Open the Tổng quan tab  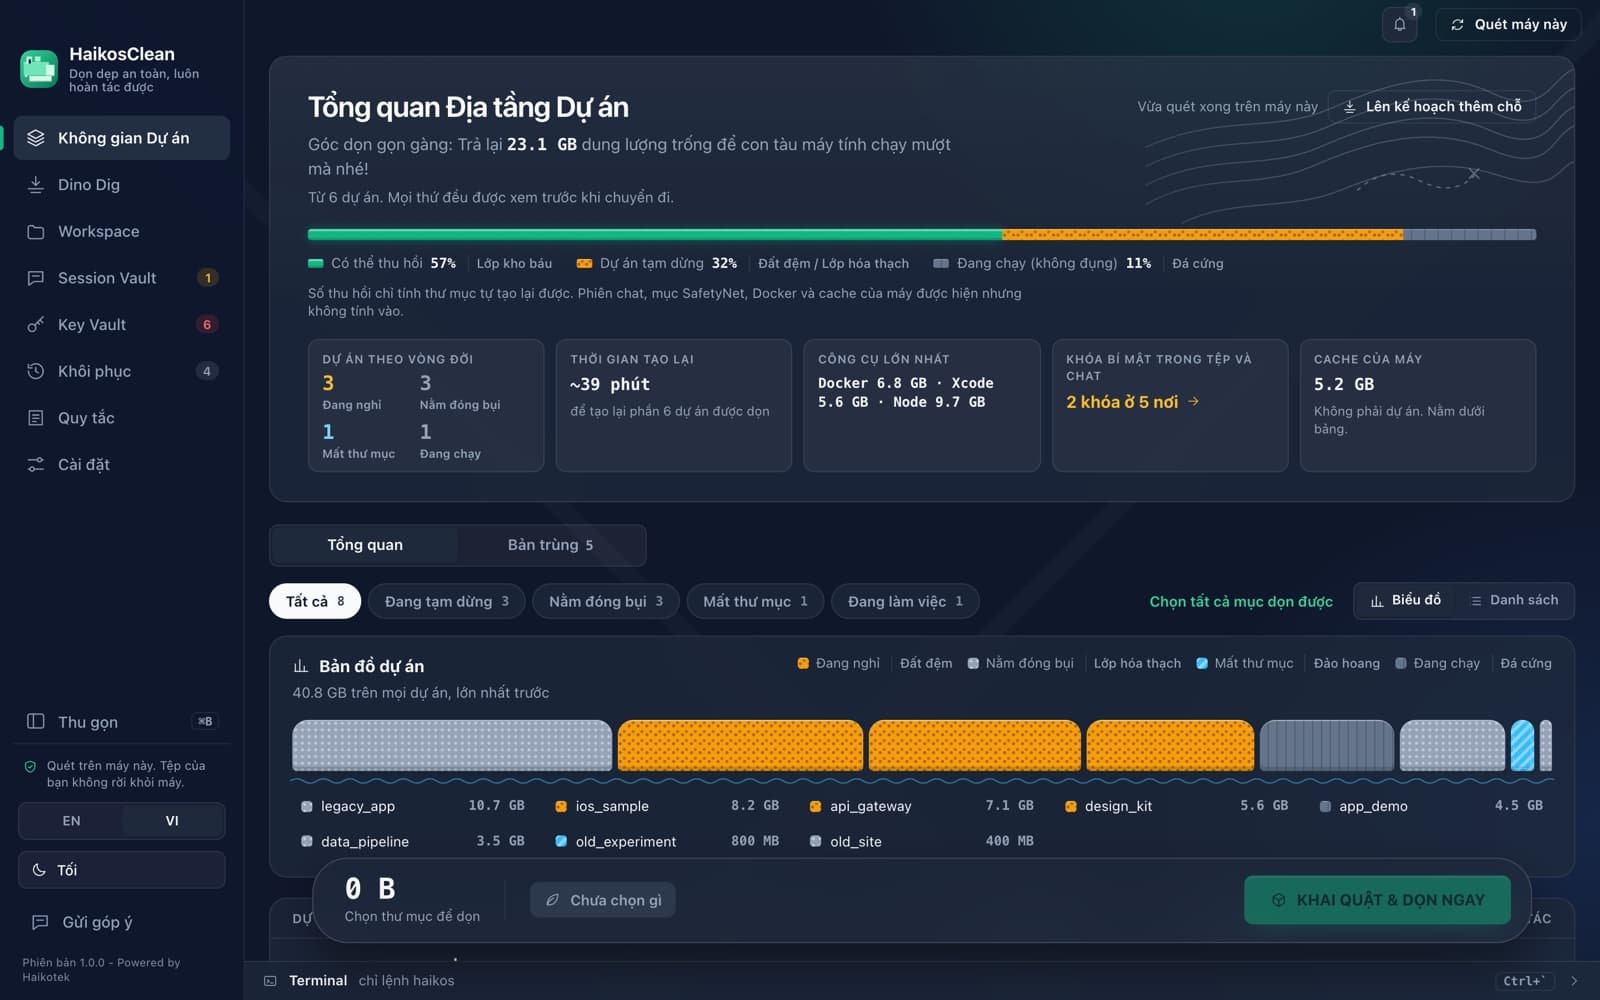click(365, 545)
